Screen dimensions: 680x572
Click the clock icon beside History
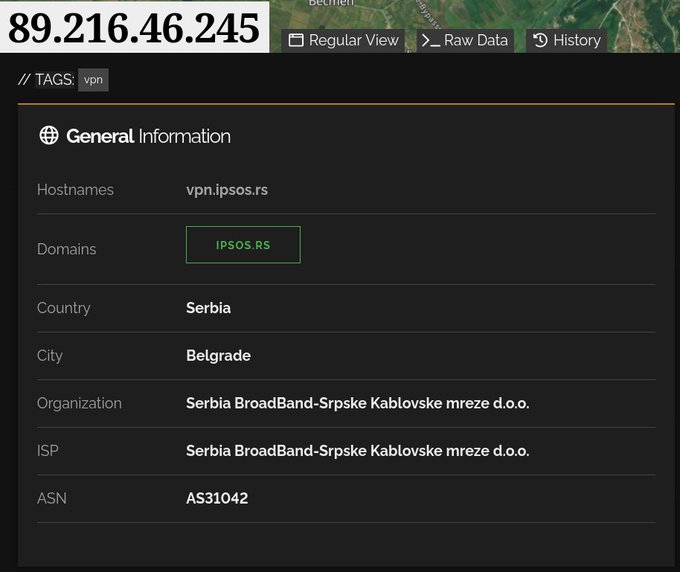pos(540,40)
